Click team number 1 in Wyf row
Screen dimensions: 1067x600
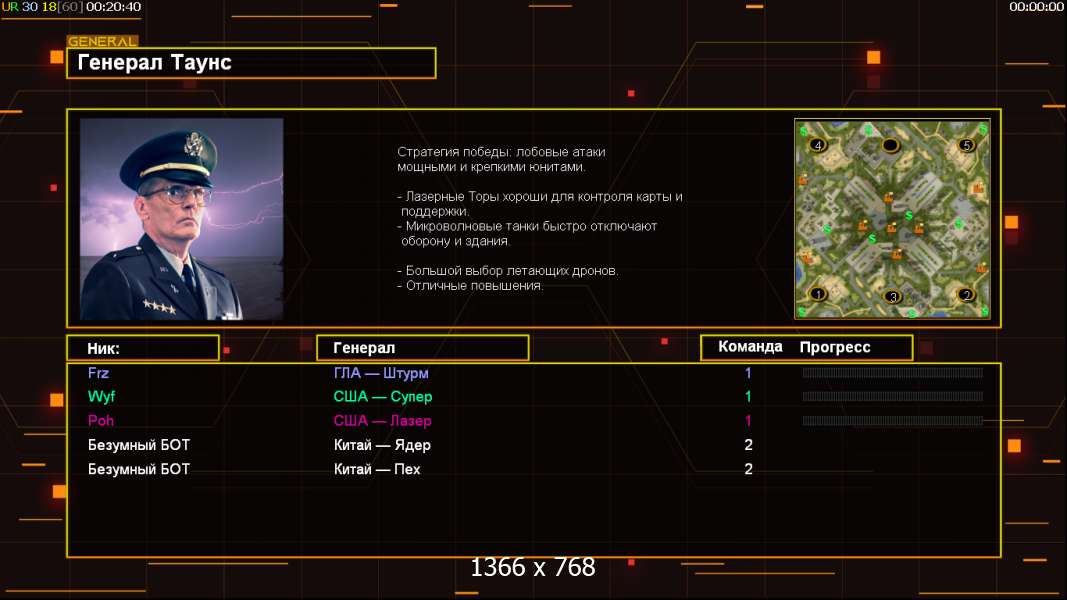[x=748, y=397]
